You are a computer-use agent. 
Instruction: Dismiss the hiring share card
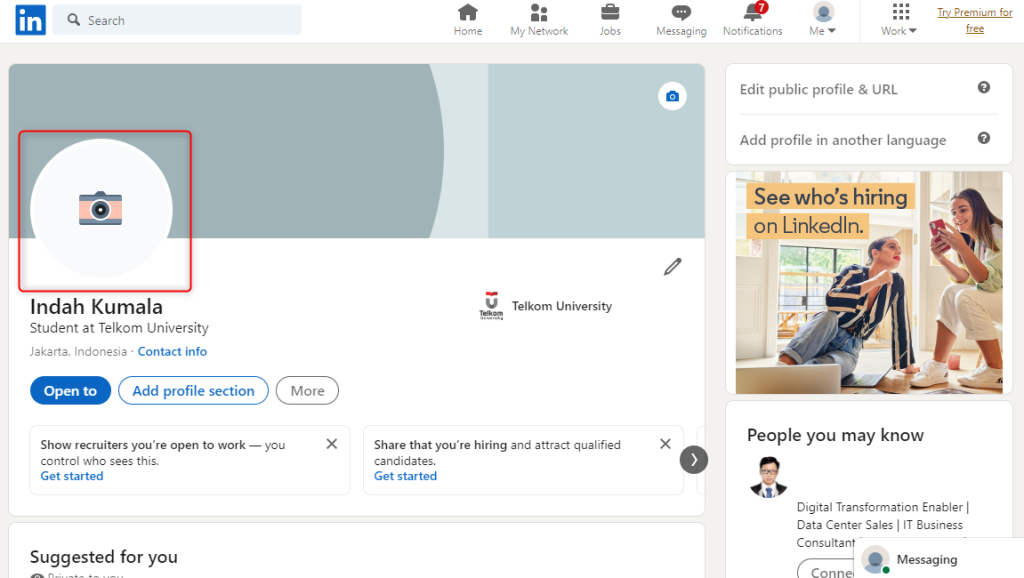(x=665, y=444)
